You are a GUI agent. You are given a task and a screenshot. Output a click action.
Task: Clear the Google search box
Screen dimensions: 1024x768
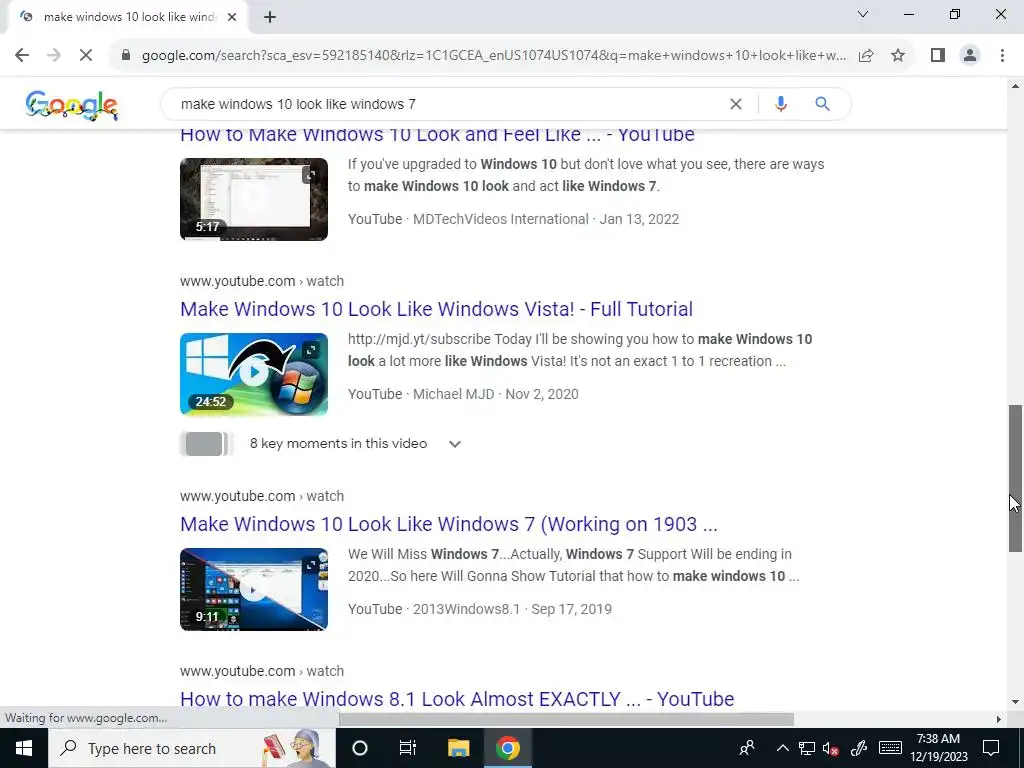(x=735, y=104)
